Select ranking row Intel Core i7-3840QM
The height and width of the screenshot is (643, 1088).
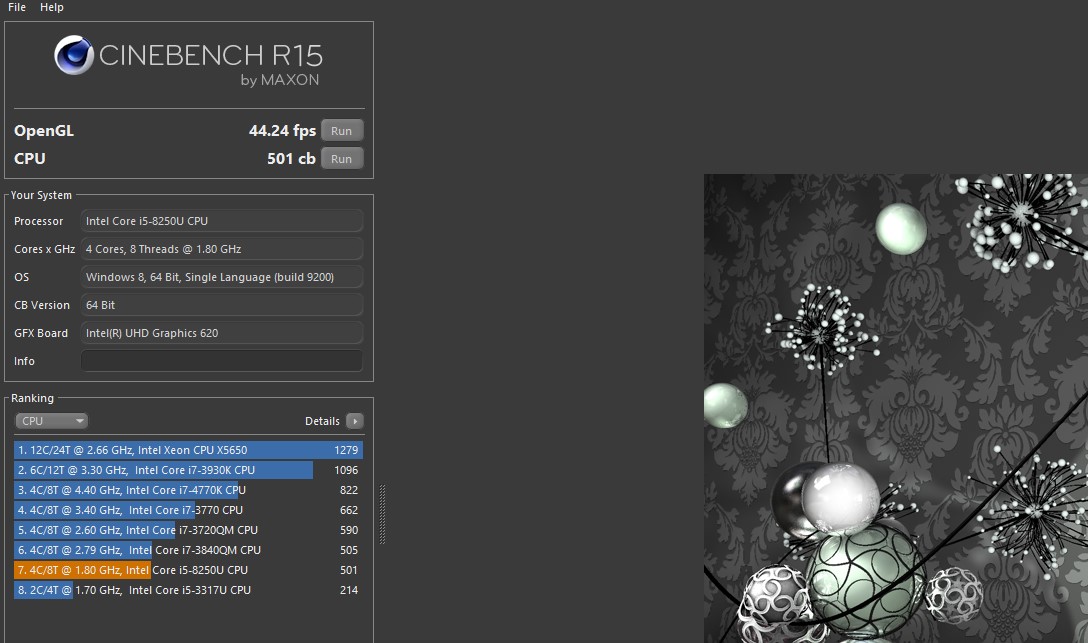[188, 550]
